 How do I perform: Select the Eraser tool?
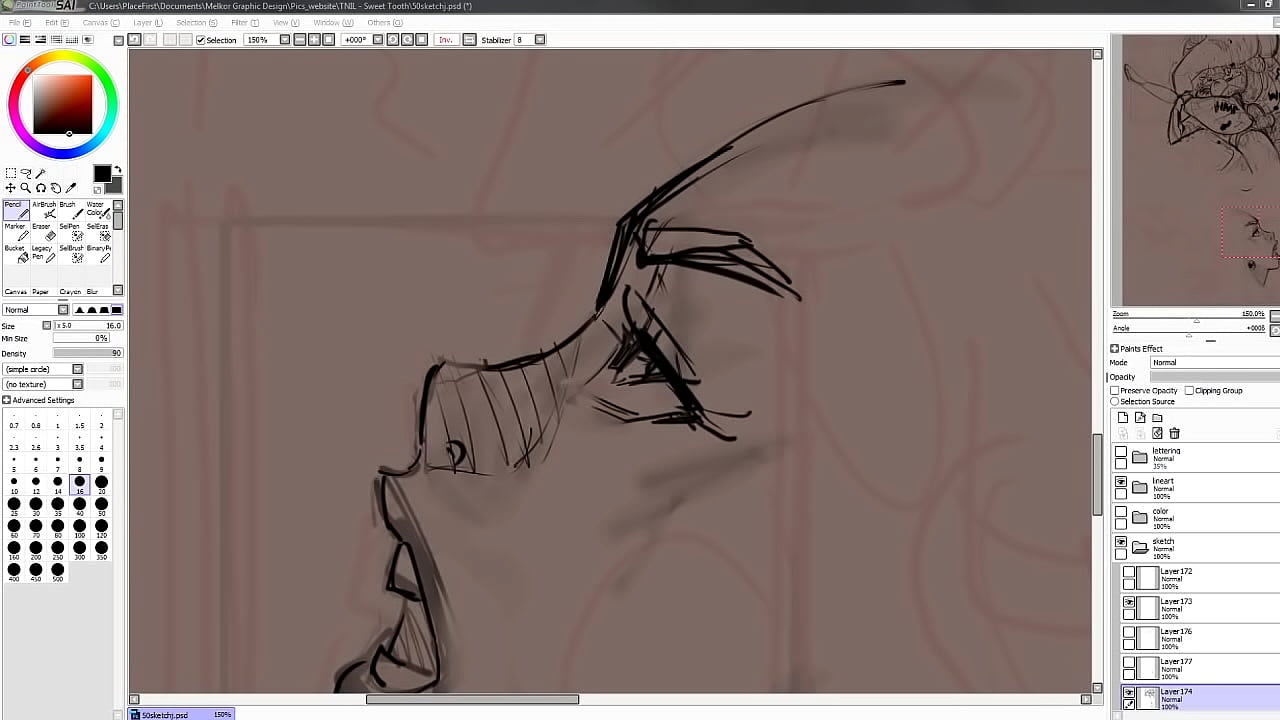pyautogui.click(x=44, y=232)
